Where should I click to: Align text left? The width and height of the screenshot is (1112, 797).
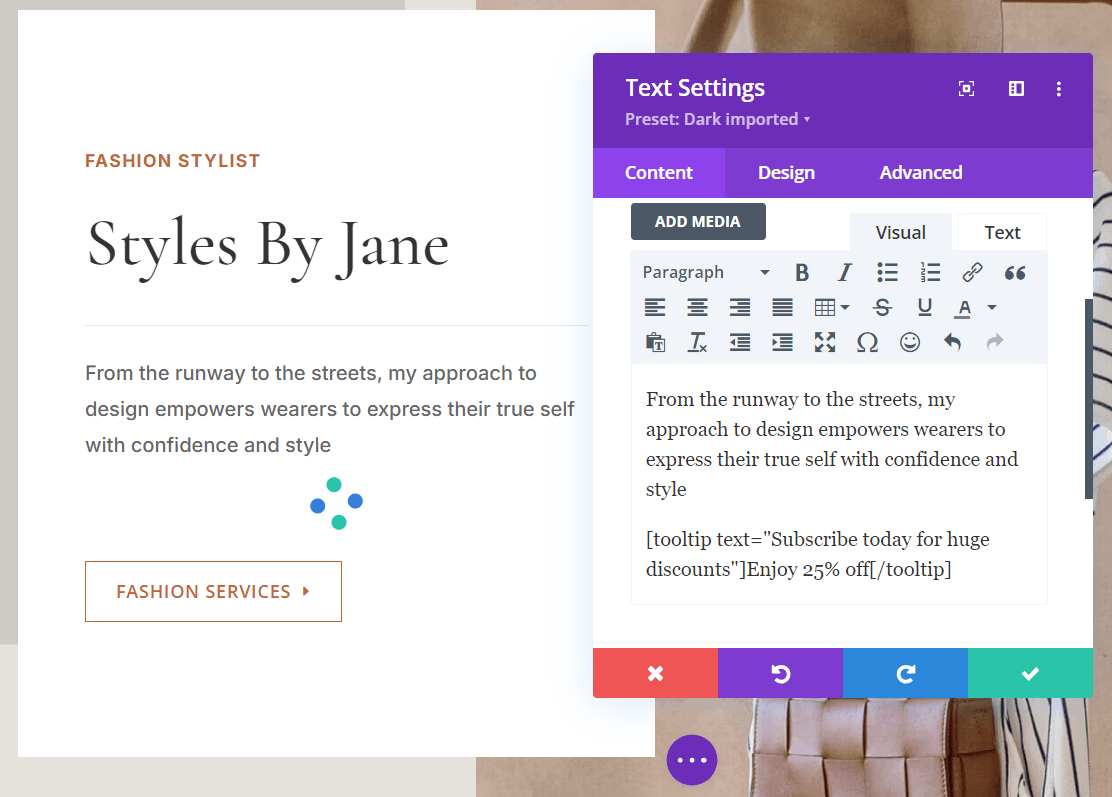coord(655,307)
